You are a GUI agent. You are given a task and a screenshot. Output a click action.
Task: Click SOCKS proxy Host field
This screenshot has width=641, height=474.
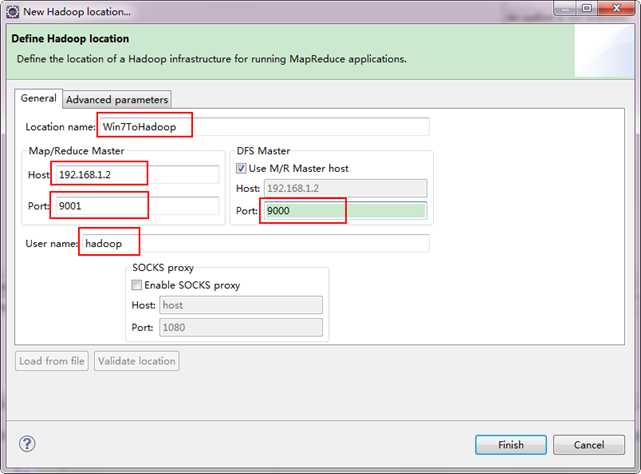[x=241, y=305]
